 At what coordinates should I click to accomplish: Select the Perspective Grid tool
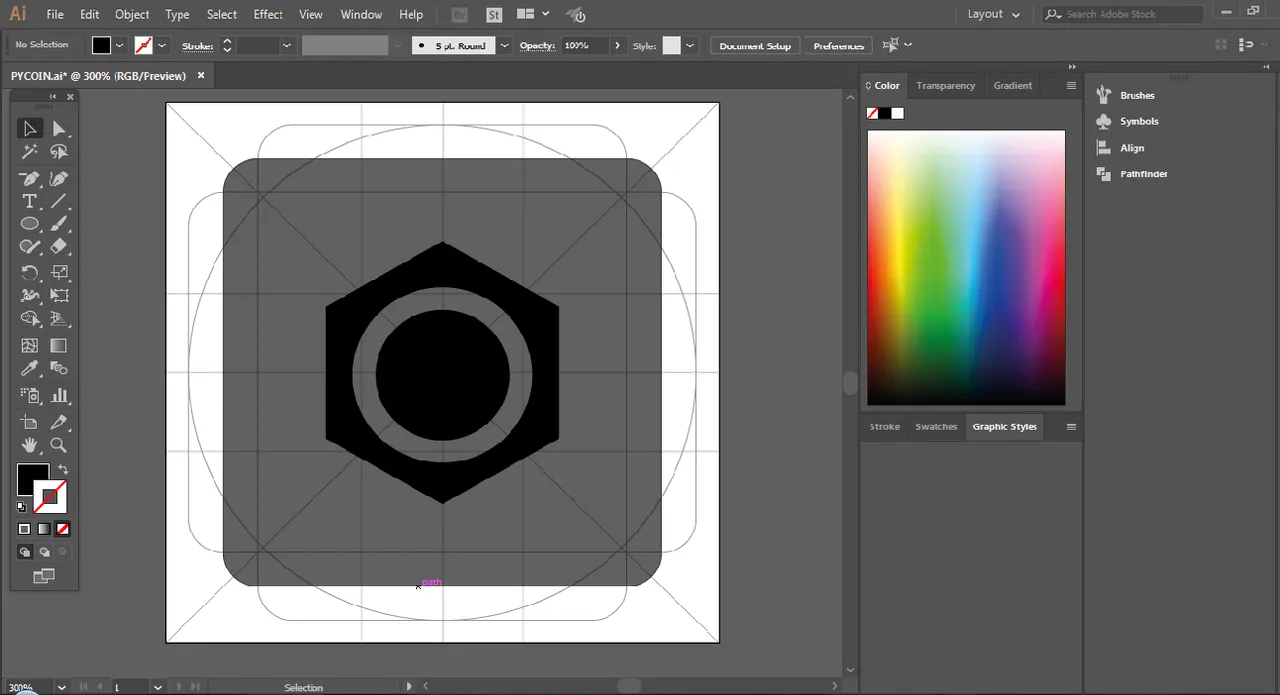pos(59,320)
